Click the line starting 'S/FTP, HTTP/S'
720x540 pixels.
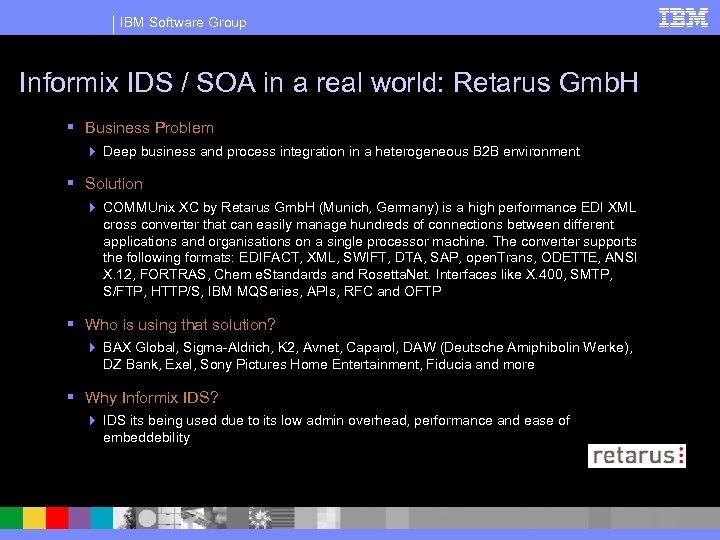pos(272,291)
